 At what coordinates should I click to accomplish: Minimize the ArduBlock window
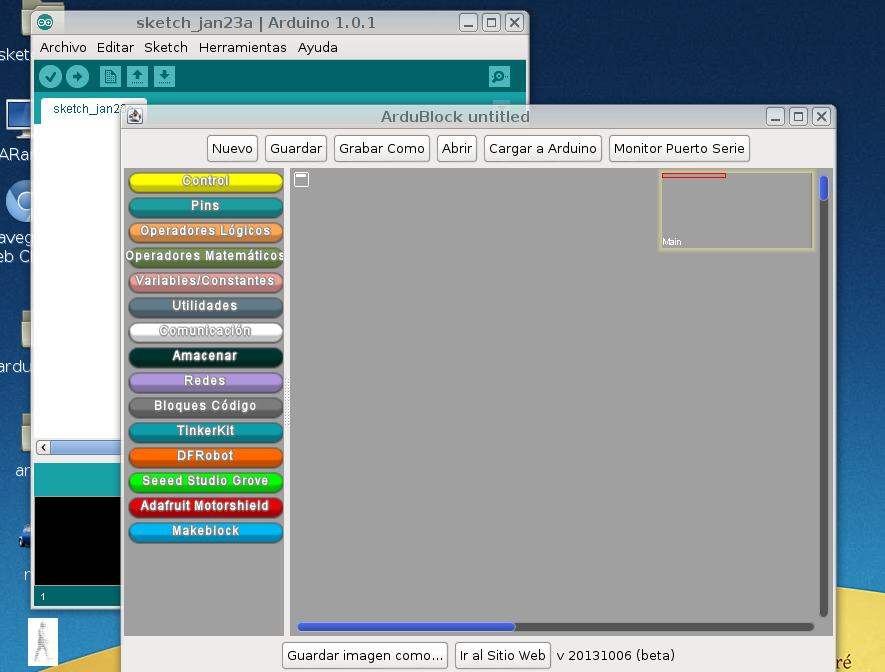pyautogui.click(x=776, y=117)
